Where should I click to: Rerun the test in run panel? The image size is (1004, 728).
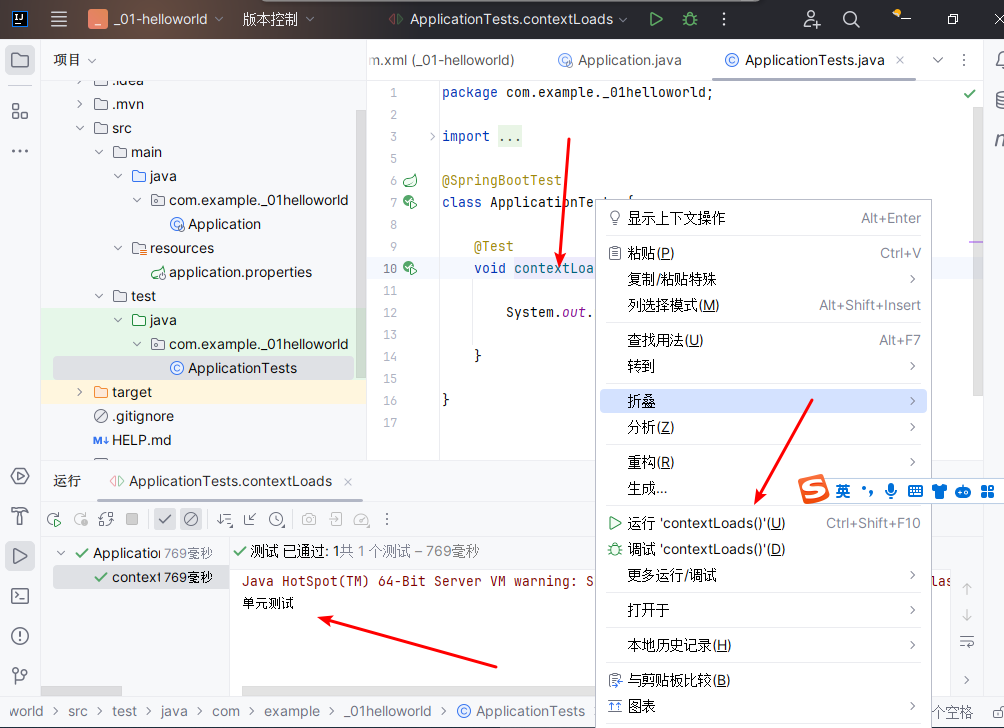(x=54, y=519)
